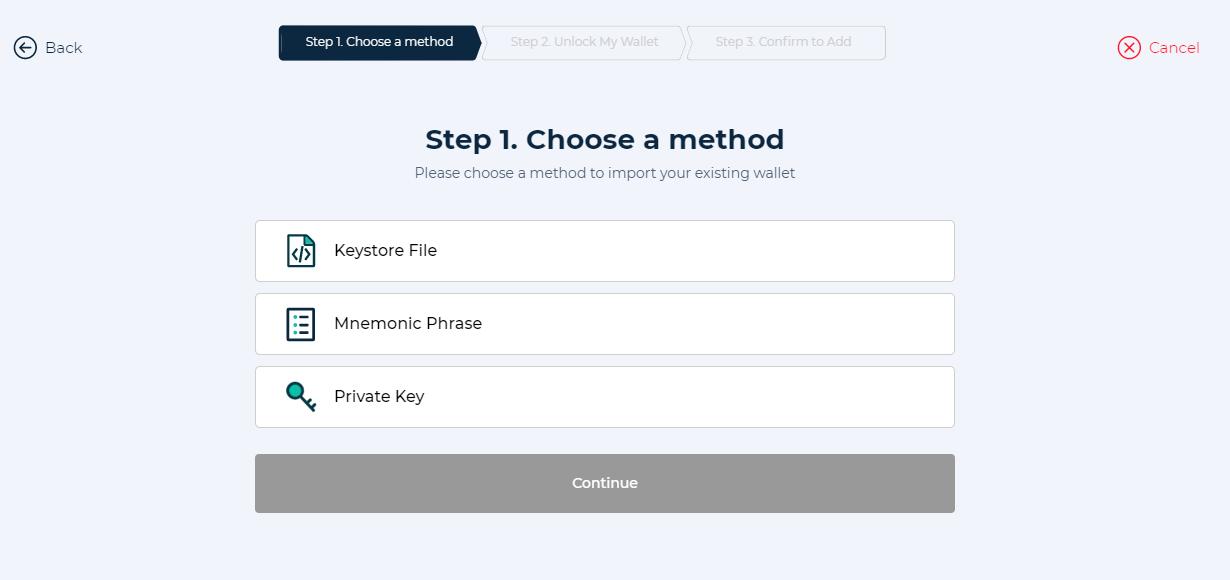The image size is (1230, 580).
Task: Select the Mnemonic Phrase list icon
Action: [301, 324]
